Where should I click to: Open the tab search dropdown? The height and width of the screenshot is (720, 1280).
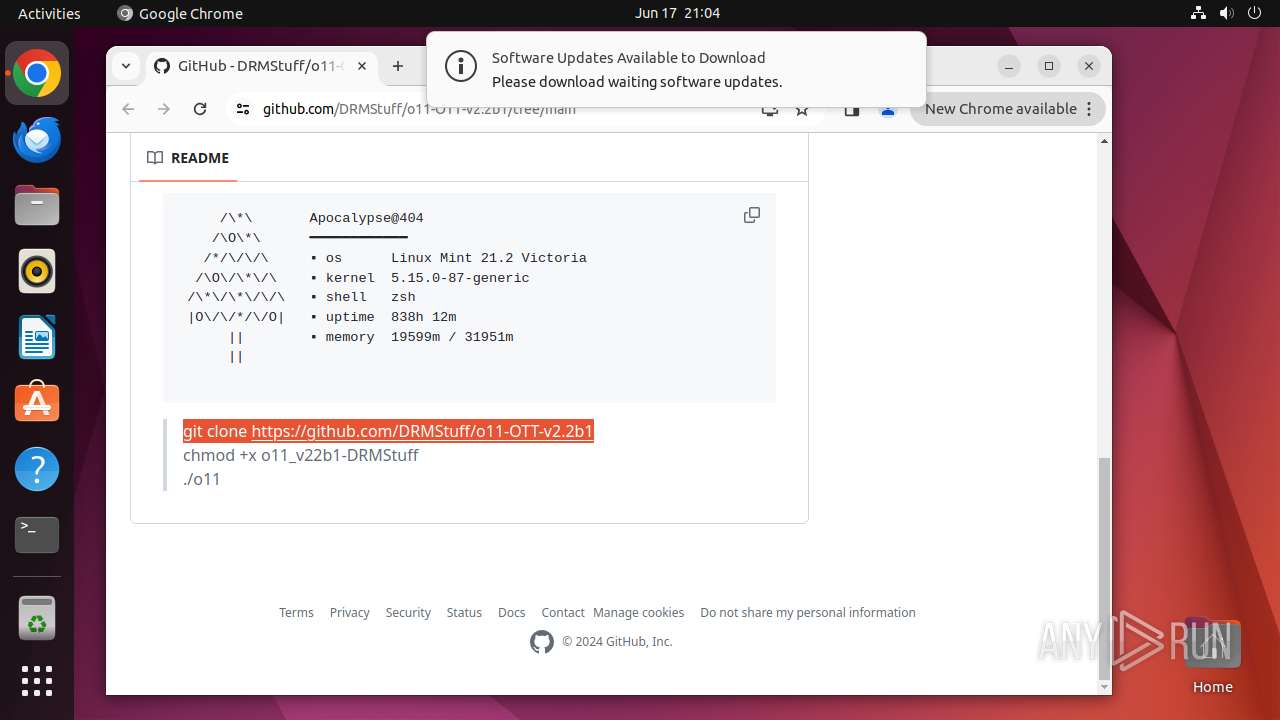tap(126, 66)
